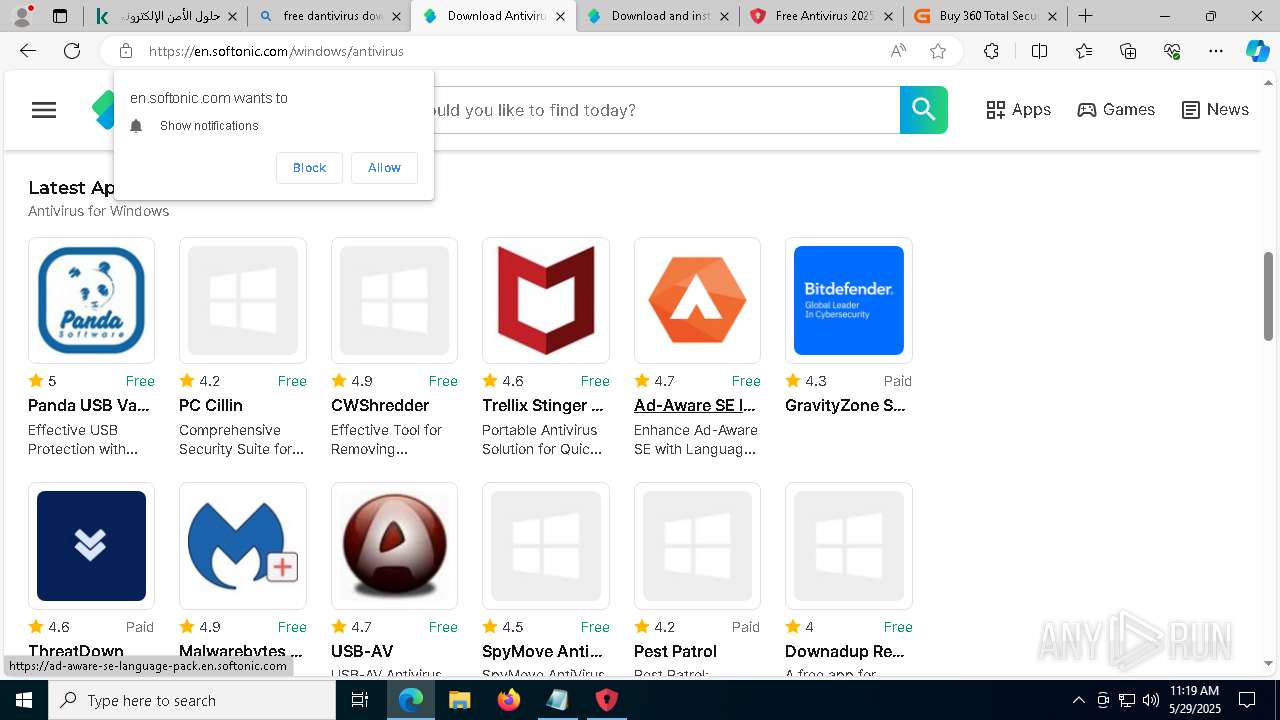Image resolution: width=1280 pixels, height=720 pixels.
Task: Open the Bitdefender GravityZone thumbnail
Action: 849,300
